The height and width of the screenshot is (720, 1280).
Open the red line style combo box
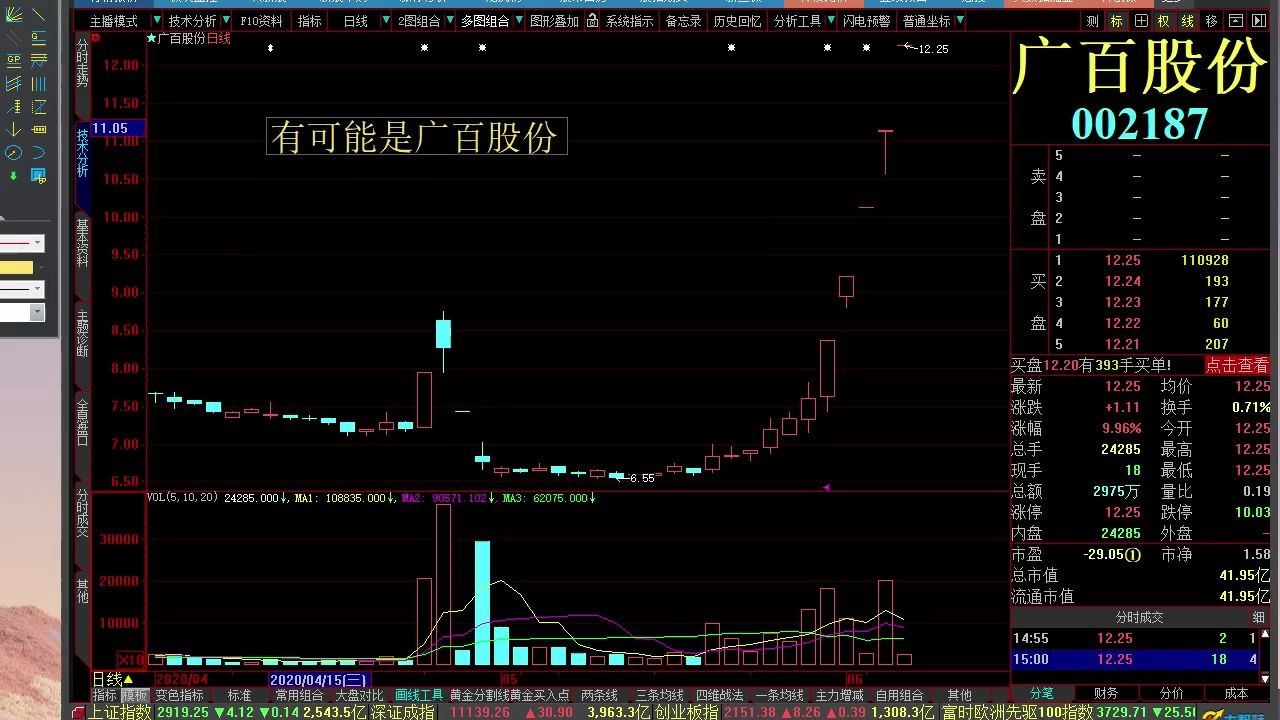coord(22,243)
